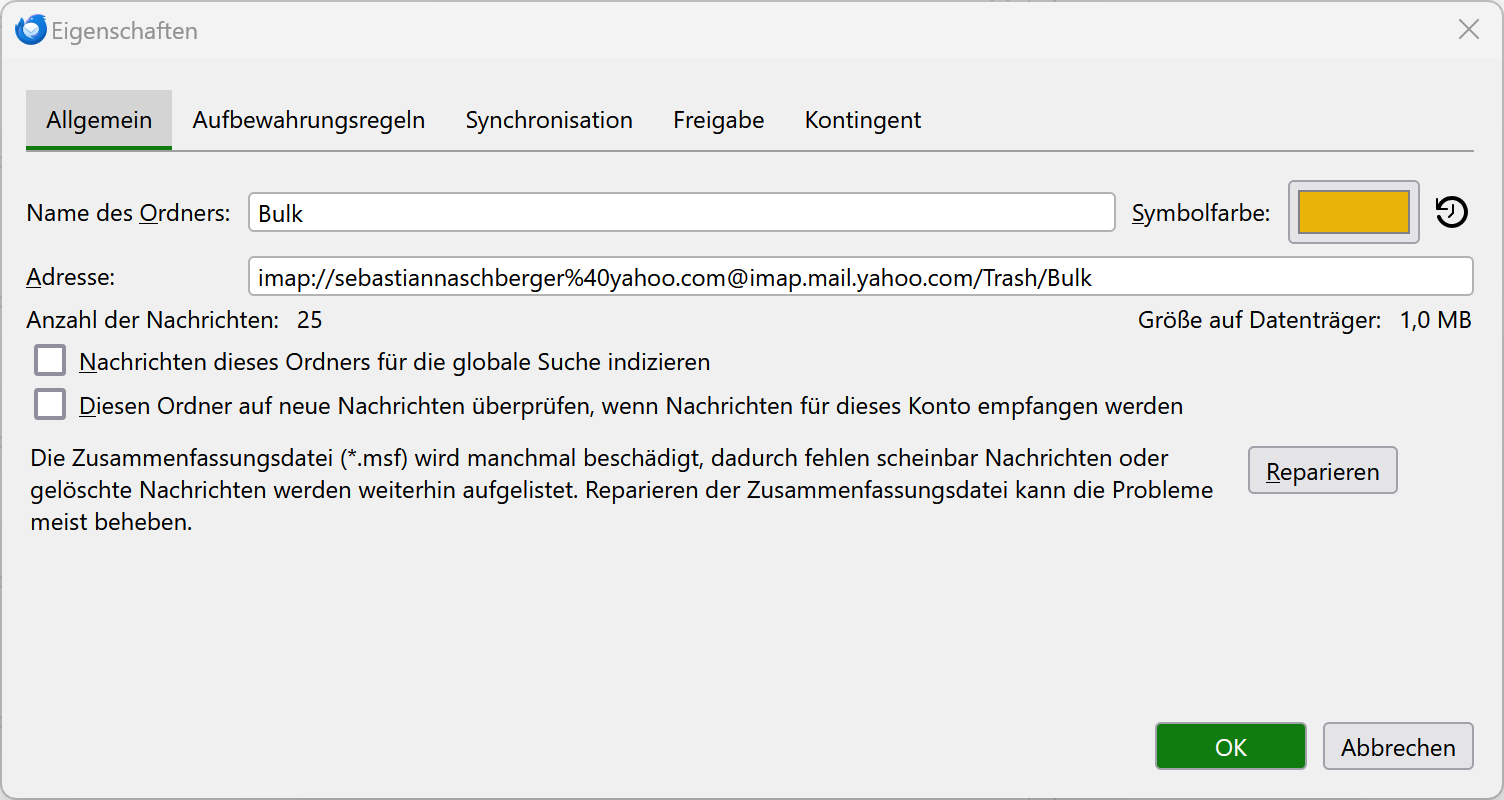This screenshot has height=800, width=1504.
Task: Open the Aufbewahrungsregeln tab
Action: [309, 120]
